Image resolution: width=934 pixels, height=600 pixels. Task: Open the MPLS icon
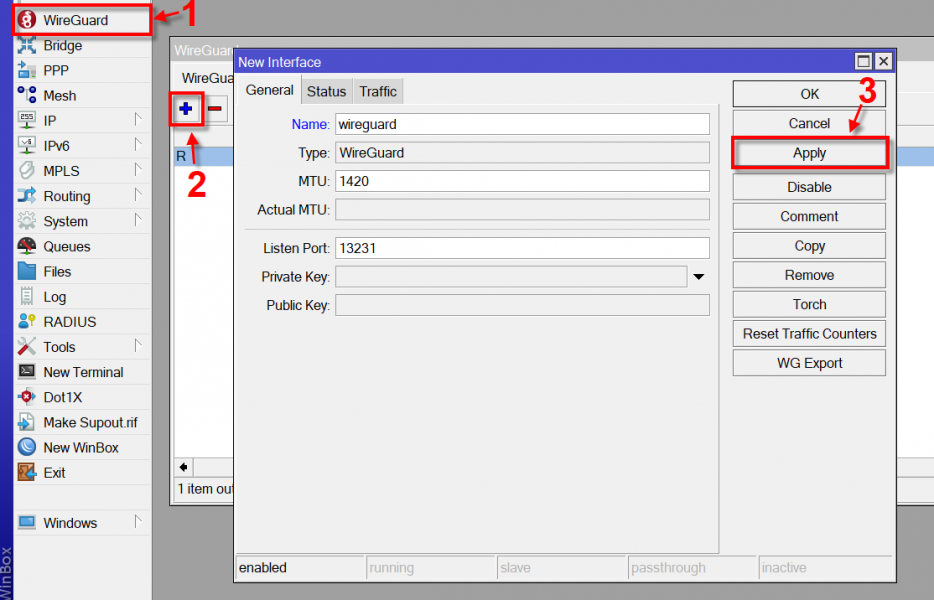[27, 170]
